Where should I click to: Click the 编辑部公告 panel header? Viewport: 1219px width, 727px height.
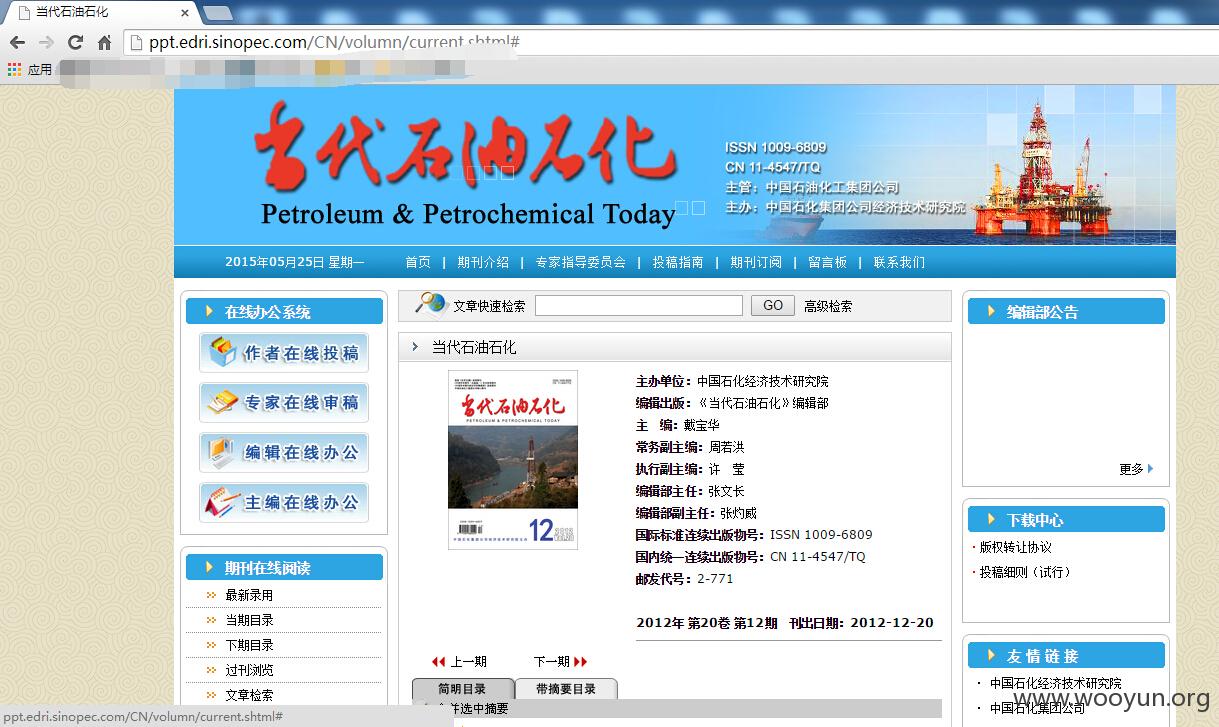point(1066,311)
